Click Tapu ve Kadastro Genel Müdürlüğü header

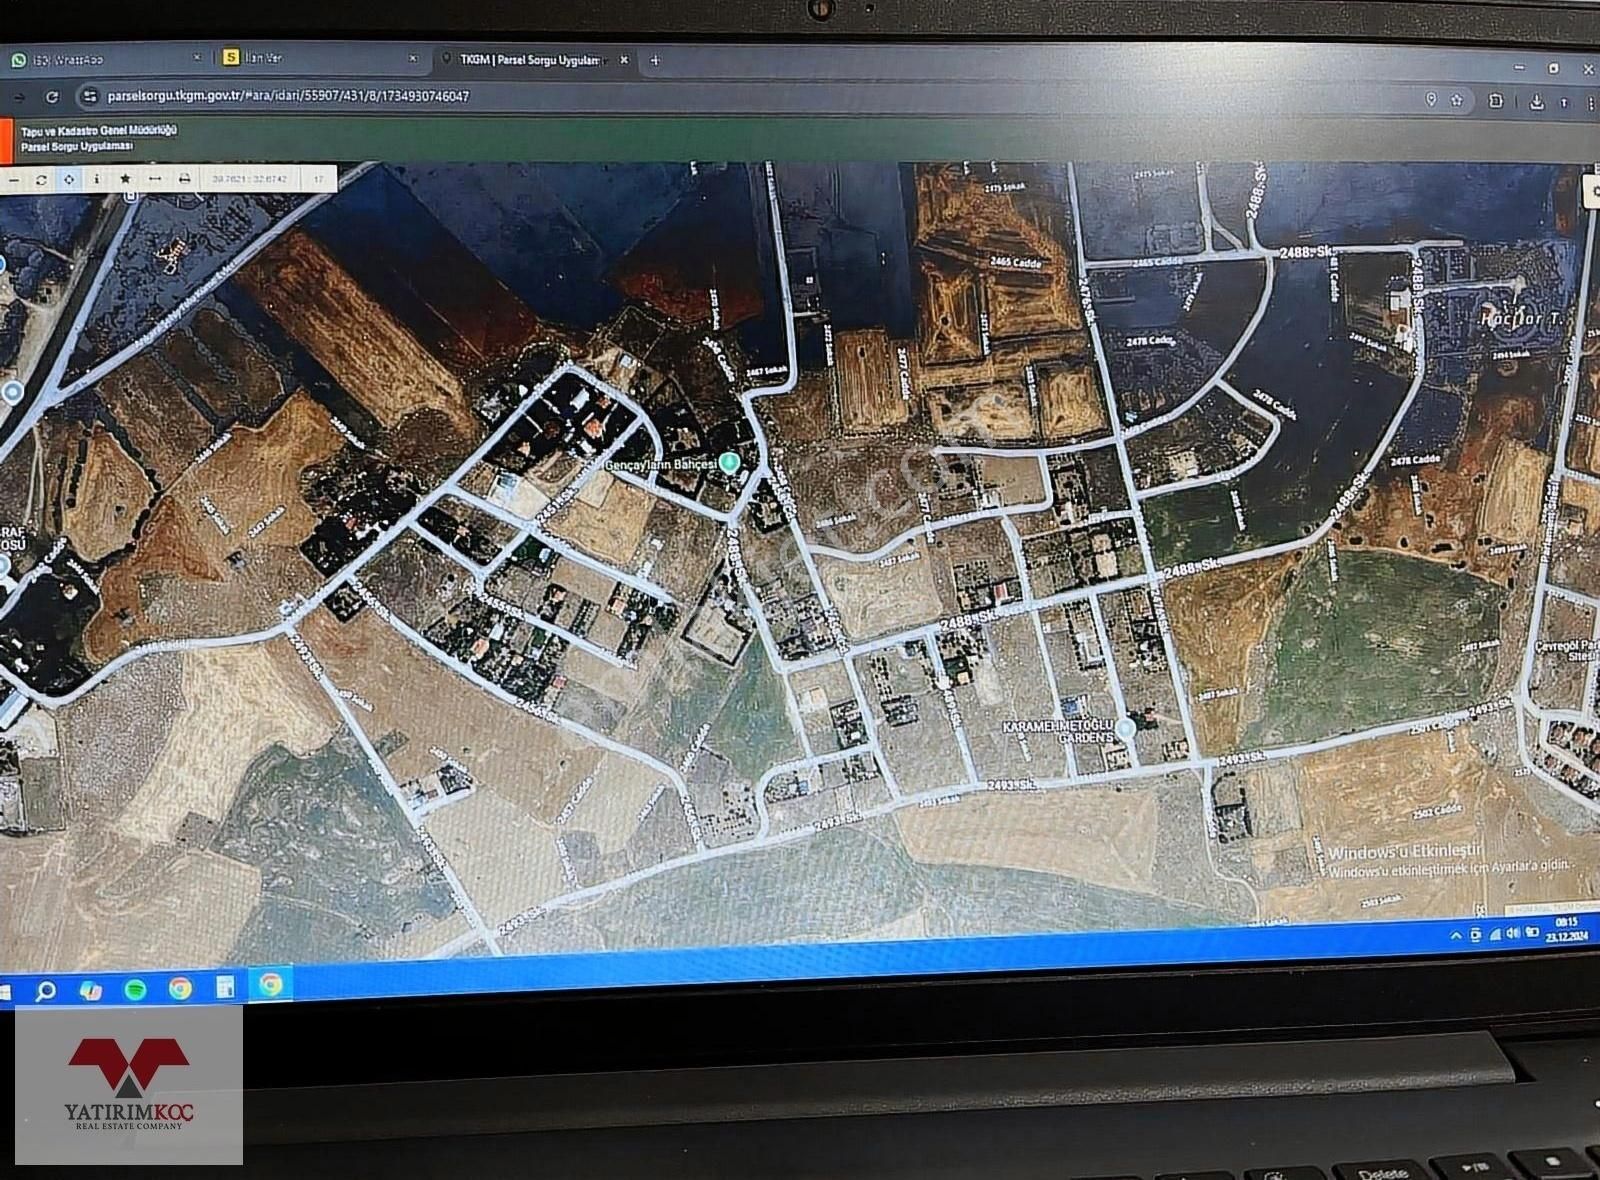99,131
